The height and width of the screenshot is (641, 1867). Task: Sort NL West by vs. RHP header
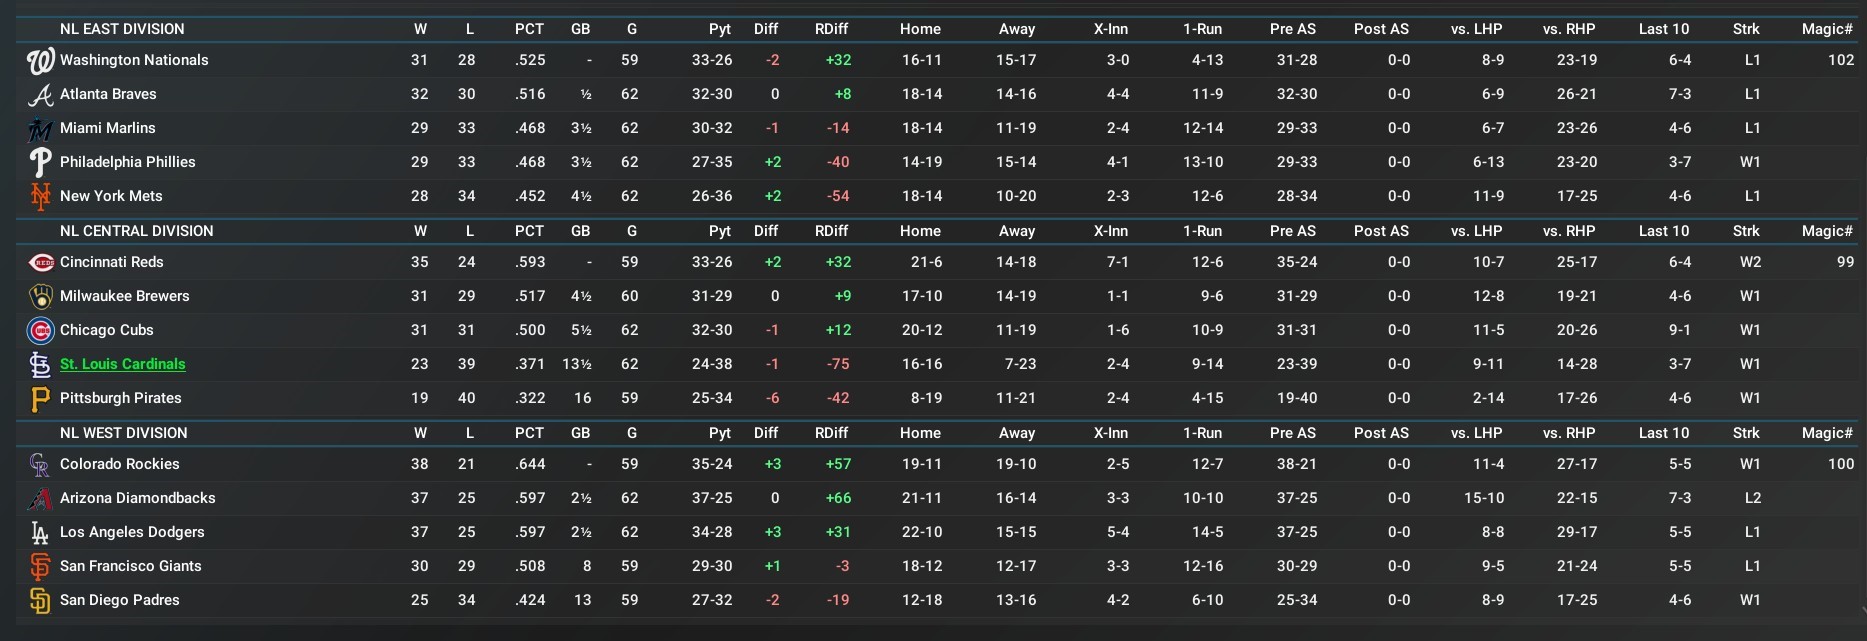point(1569,433)
